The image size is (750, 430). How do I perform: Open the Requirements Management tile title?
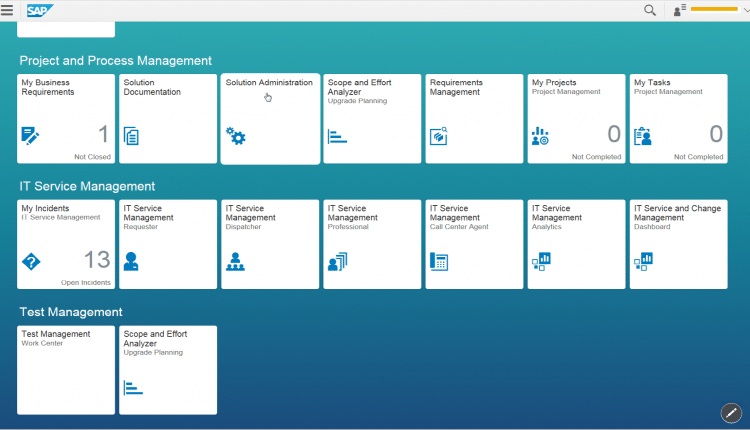coord(456,87)
